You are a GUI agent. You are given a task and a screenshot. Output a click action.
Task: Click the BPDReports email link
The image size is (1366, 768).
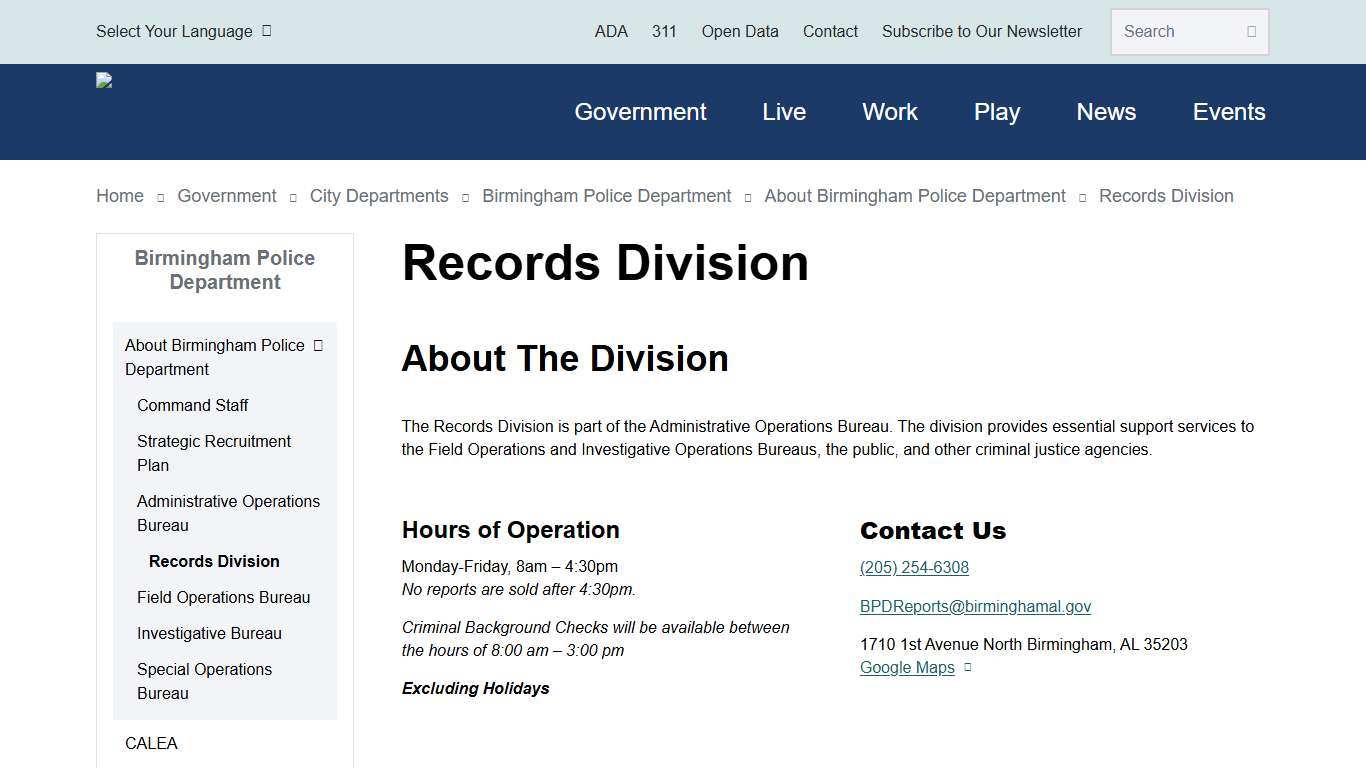(975, 606)
